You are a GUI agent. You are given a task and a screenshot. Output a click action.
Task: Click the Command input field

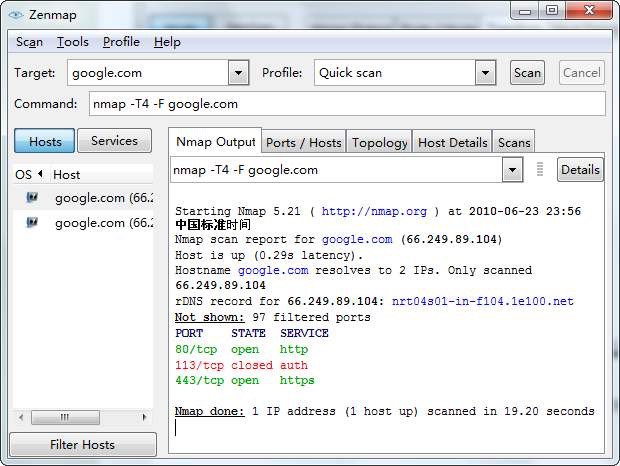tap(347, 104)
